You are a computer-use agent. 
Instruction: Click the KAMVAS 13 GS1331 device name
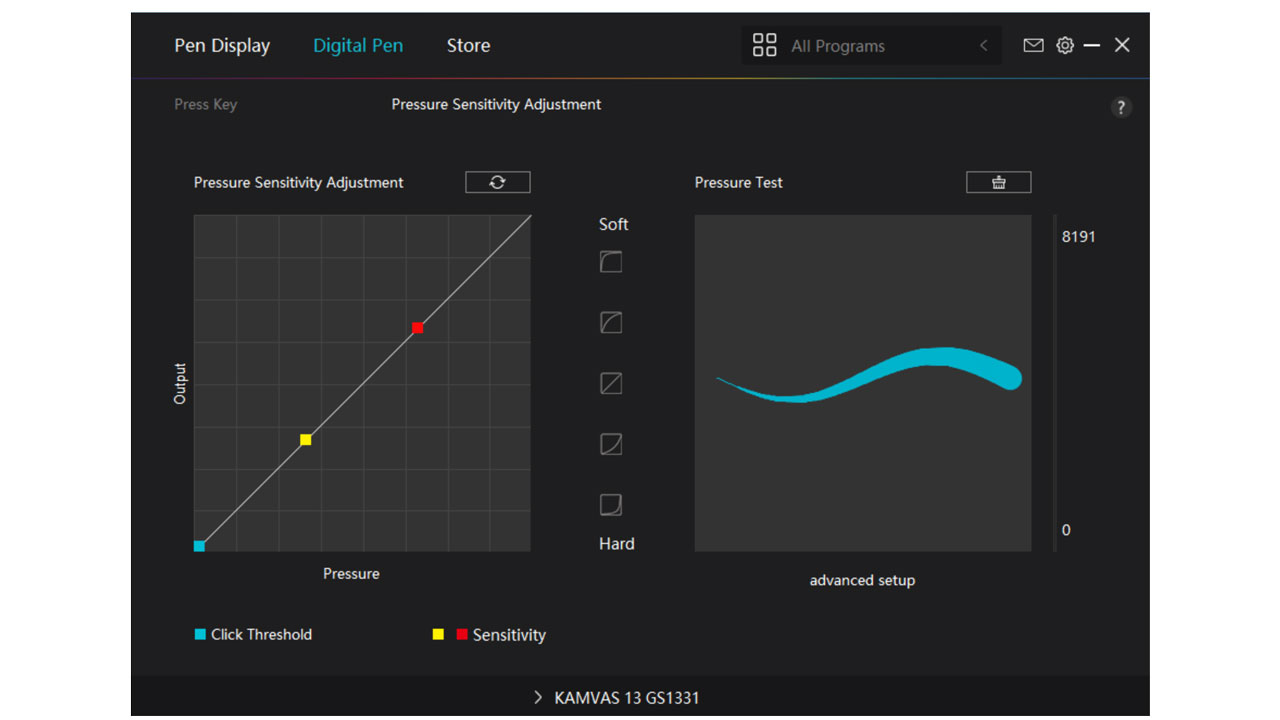click(627, 698)
